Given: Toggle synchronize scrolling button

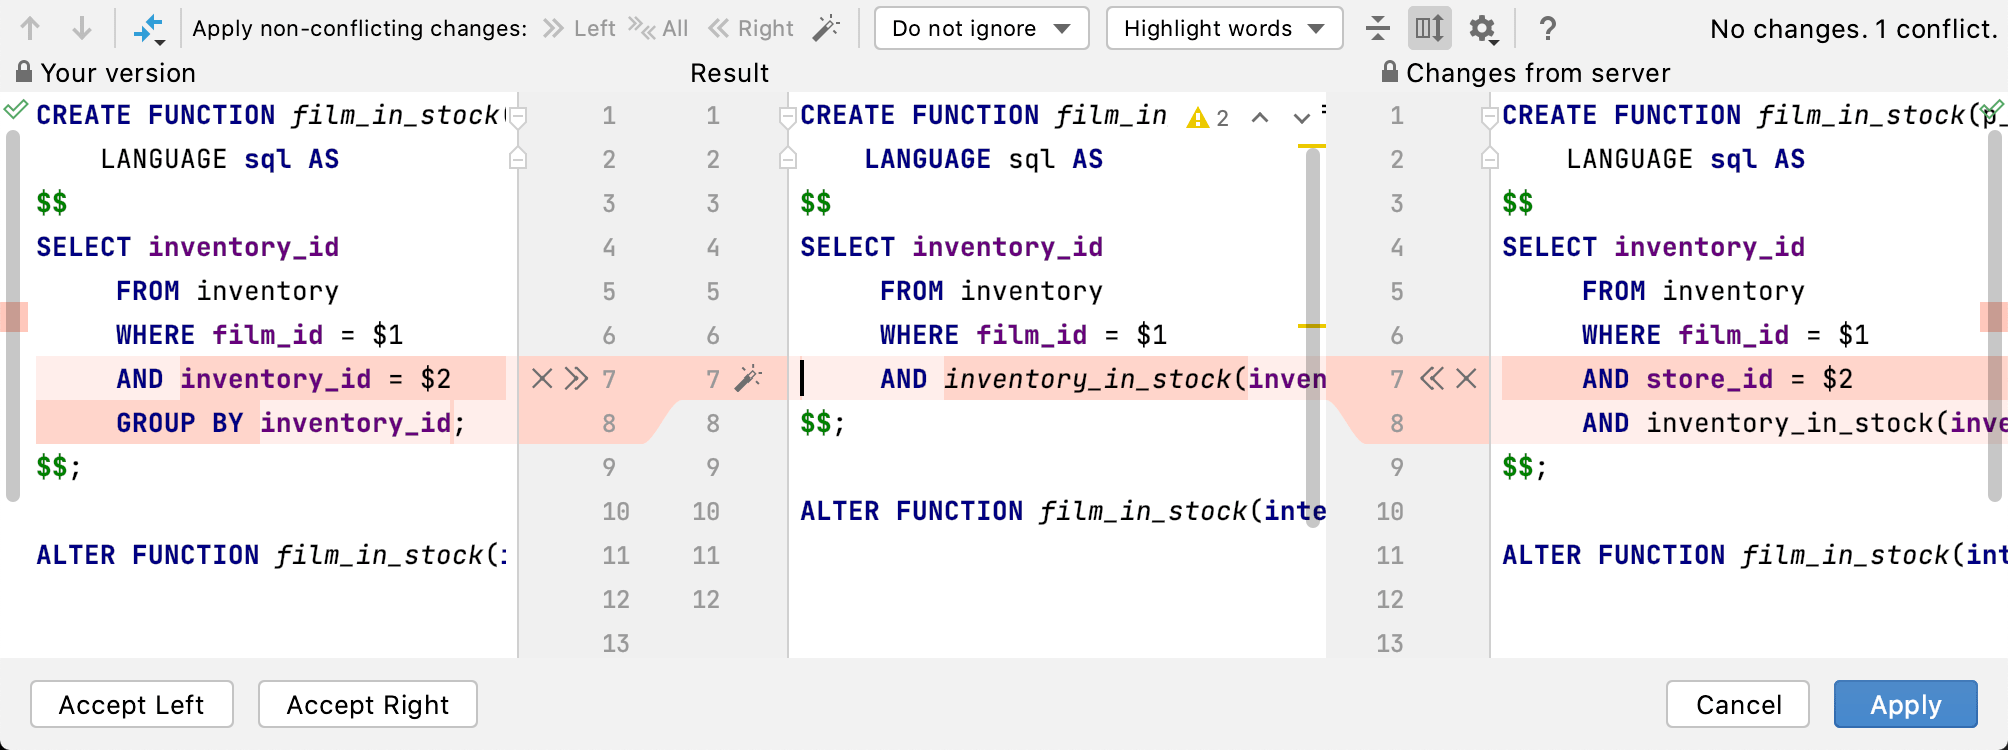Looking at the screenshot, I should click(x=1430, y=29).
